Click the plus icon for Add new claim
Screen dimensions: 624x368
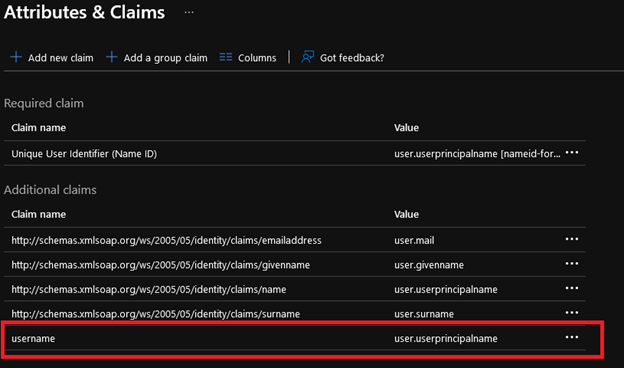pos(16,57)
